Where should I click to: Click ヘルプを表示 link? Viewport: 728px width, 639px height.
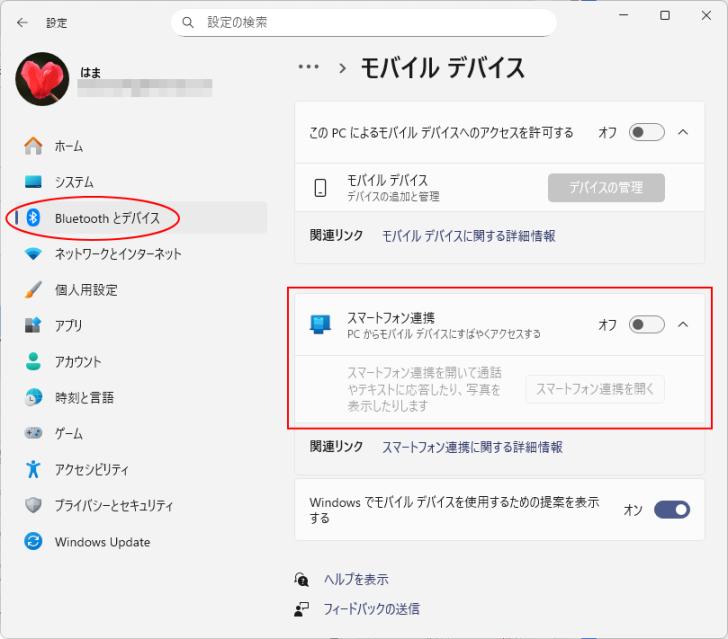pos(356,579)
